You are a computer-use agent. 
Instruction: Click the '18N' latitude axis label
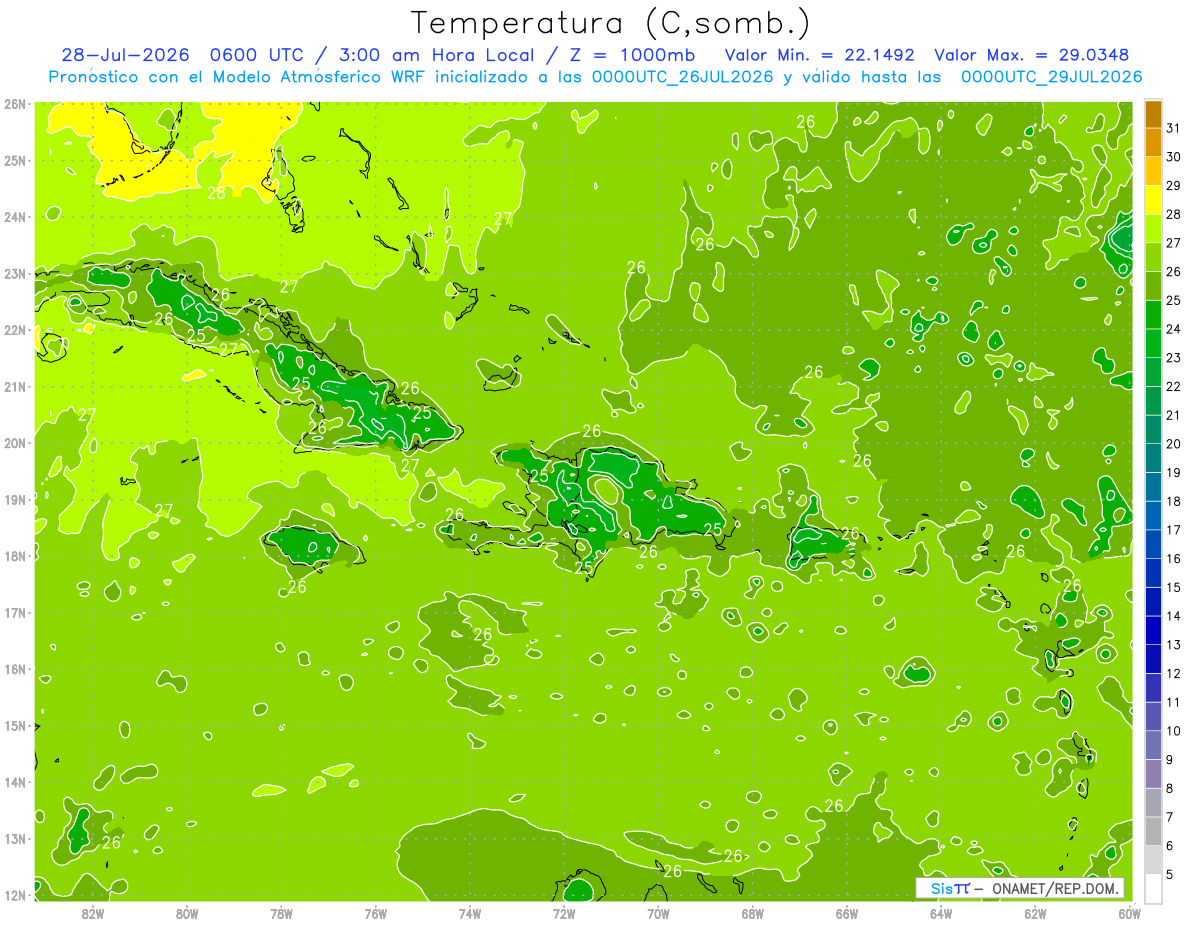click(14, 556)
